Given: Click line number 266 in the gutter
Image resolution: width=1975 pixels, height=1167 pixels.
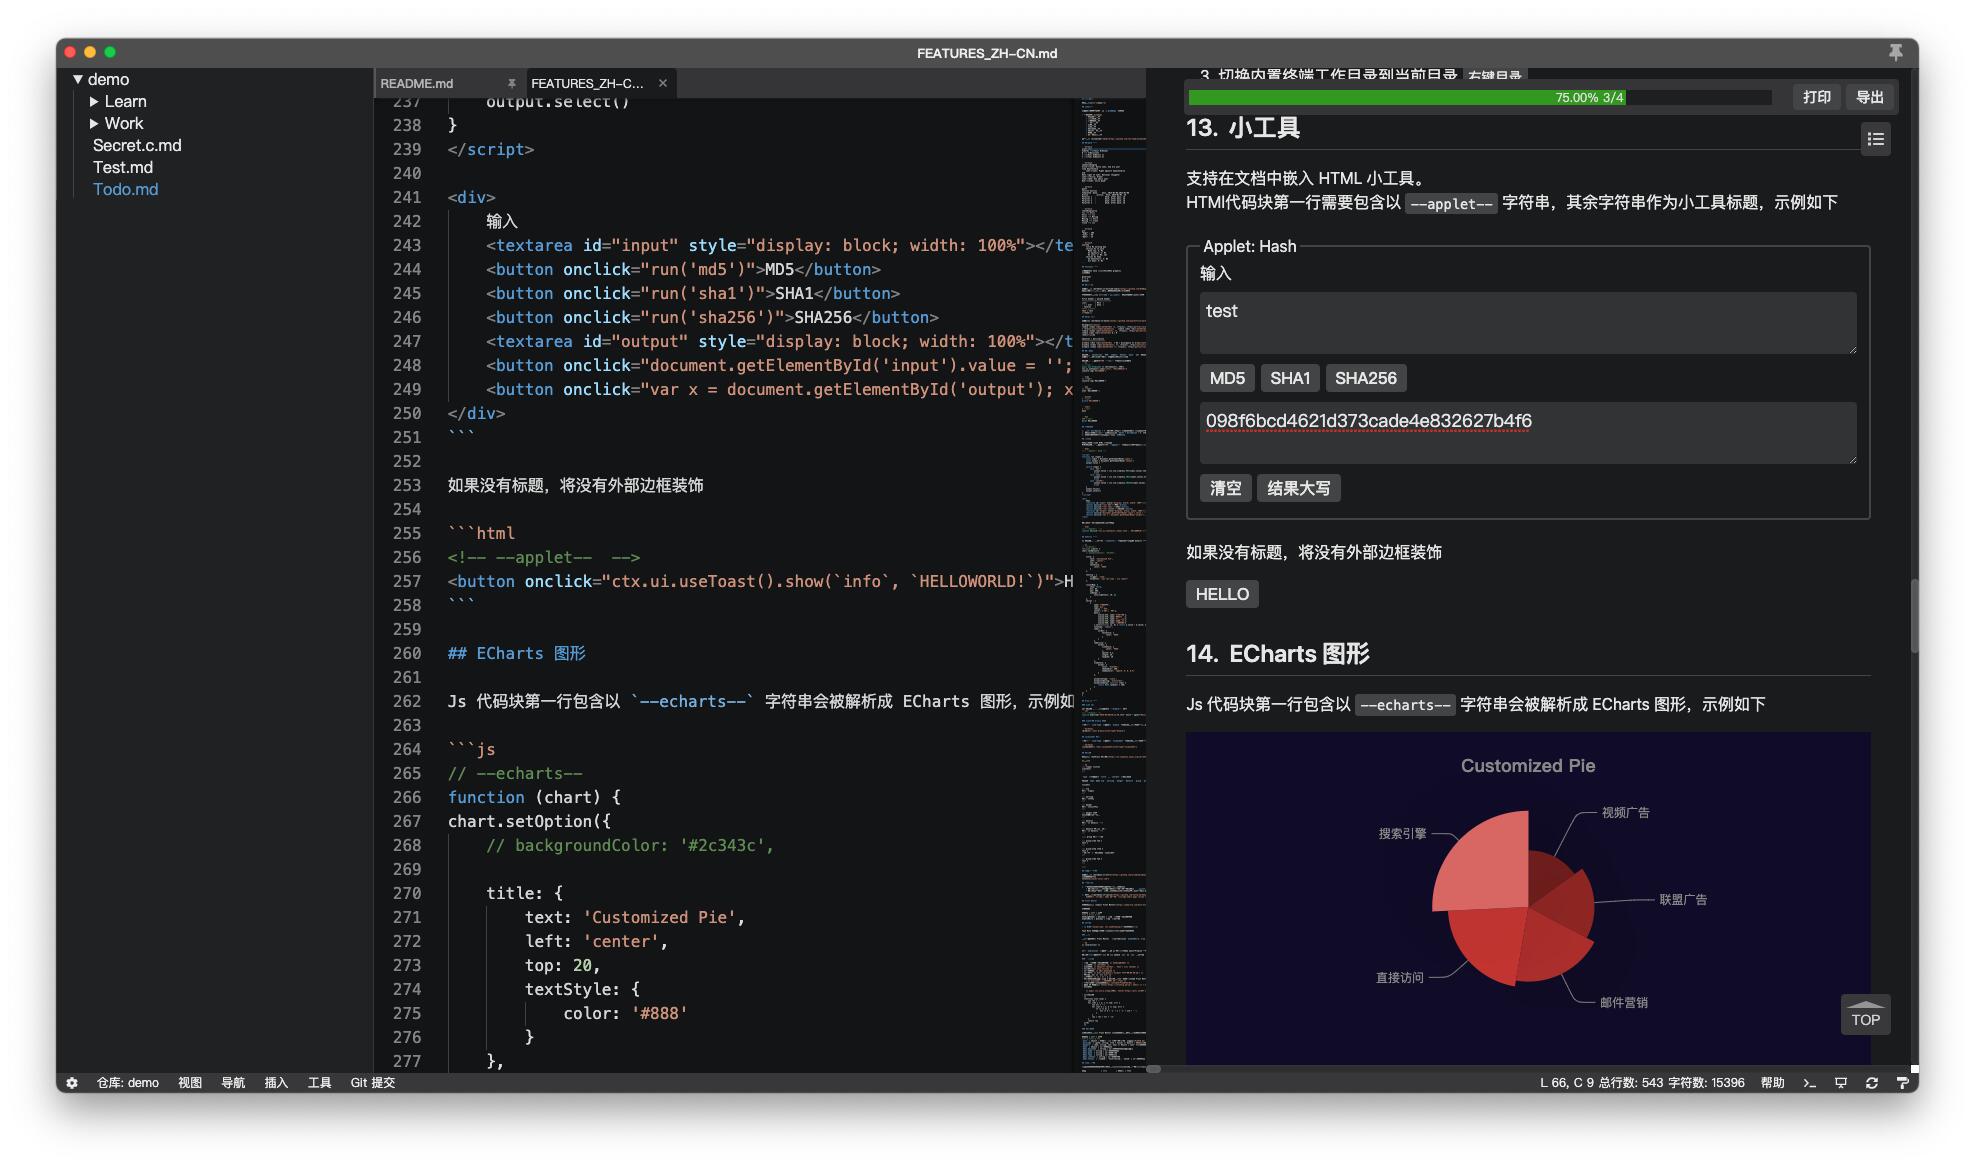Looking at the screenshot, I should 407,797.
